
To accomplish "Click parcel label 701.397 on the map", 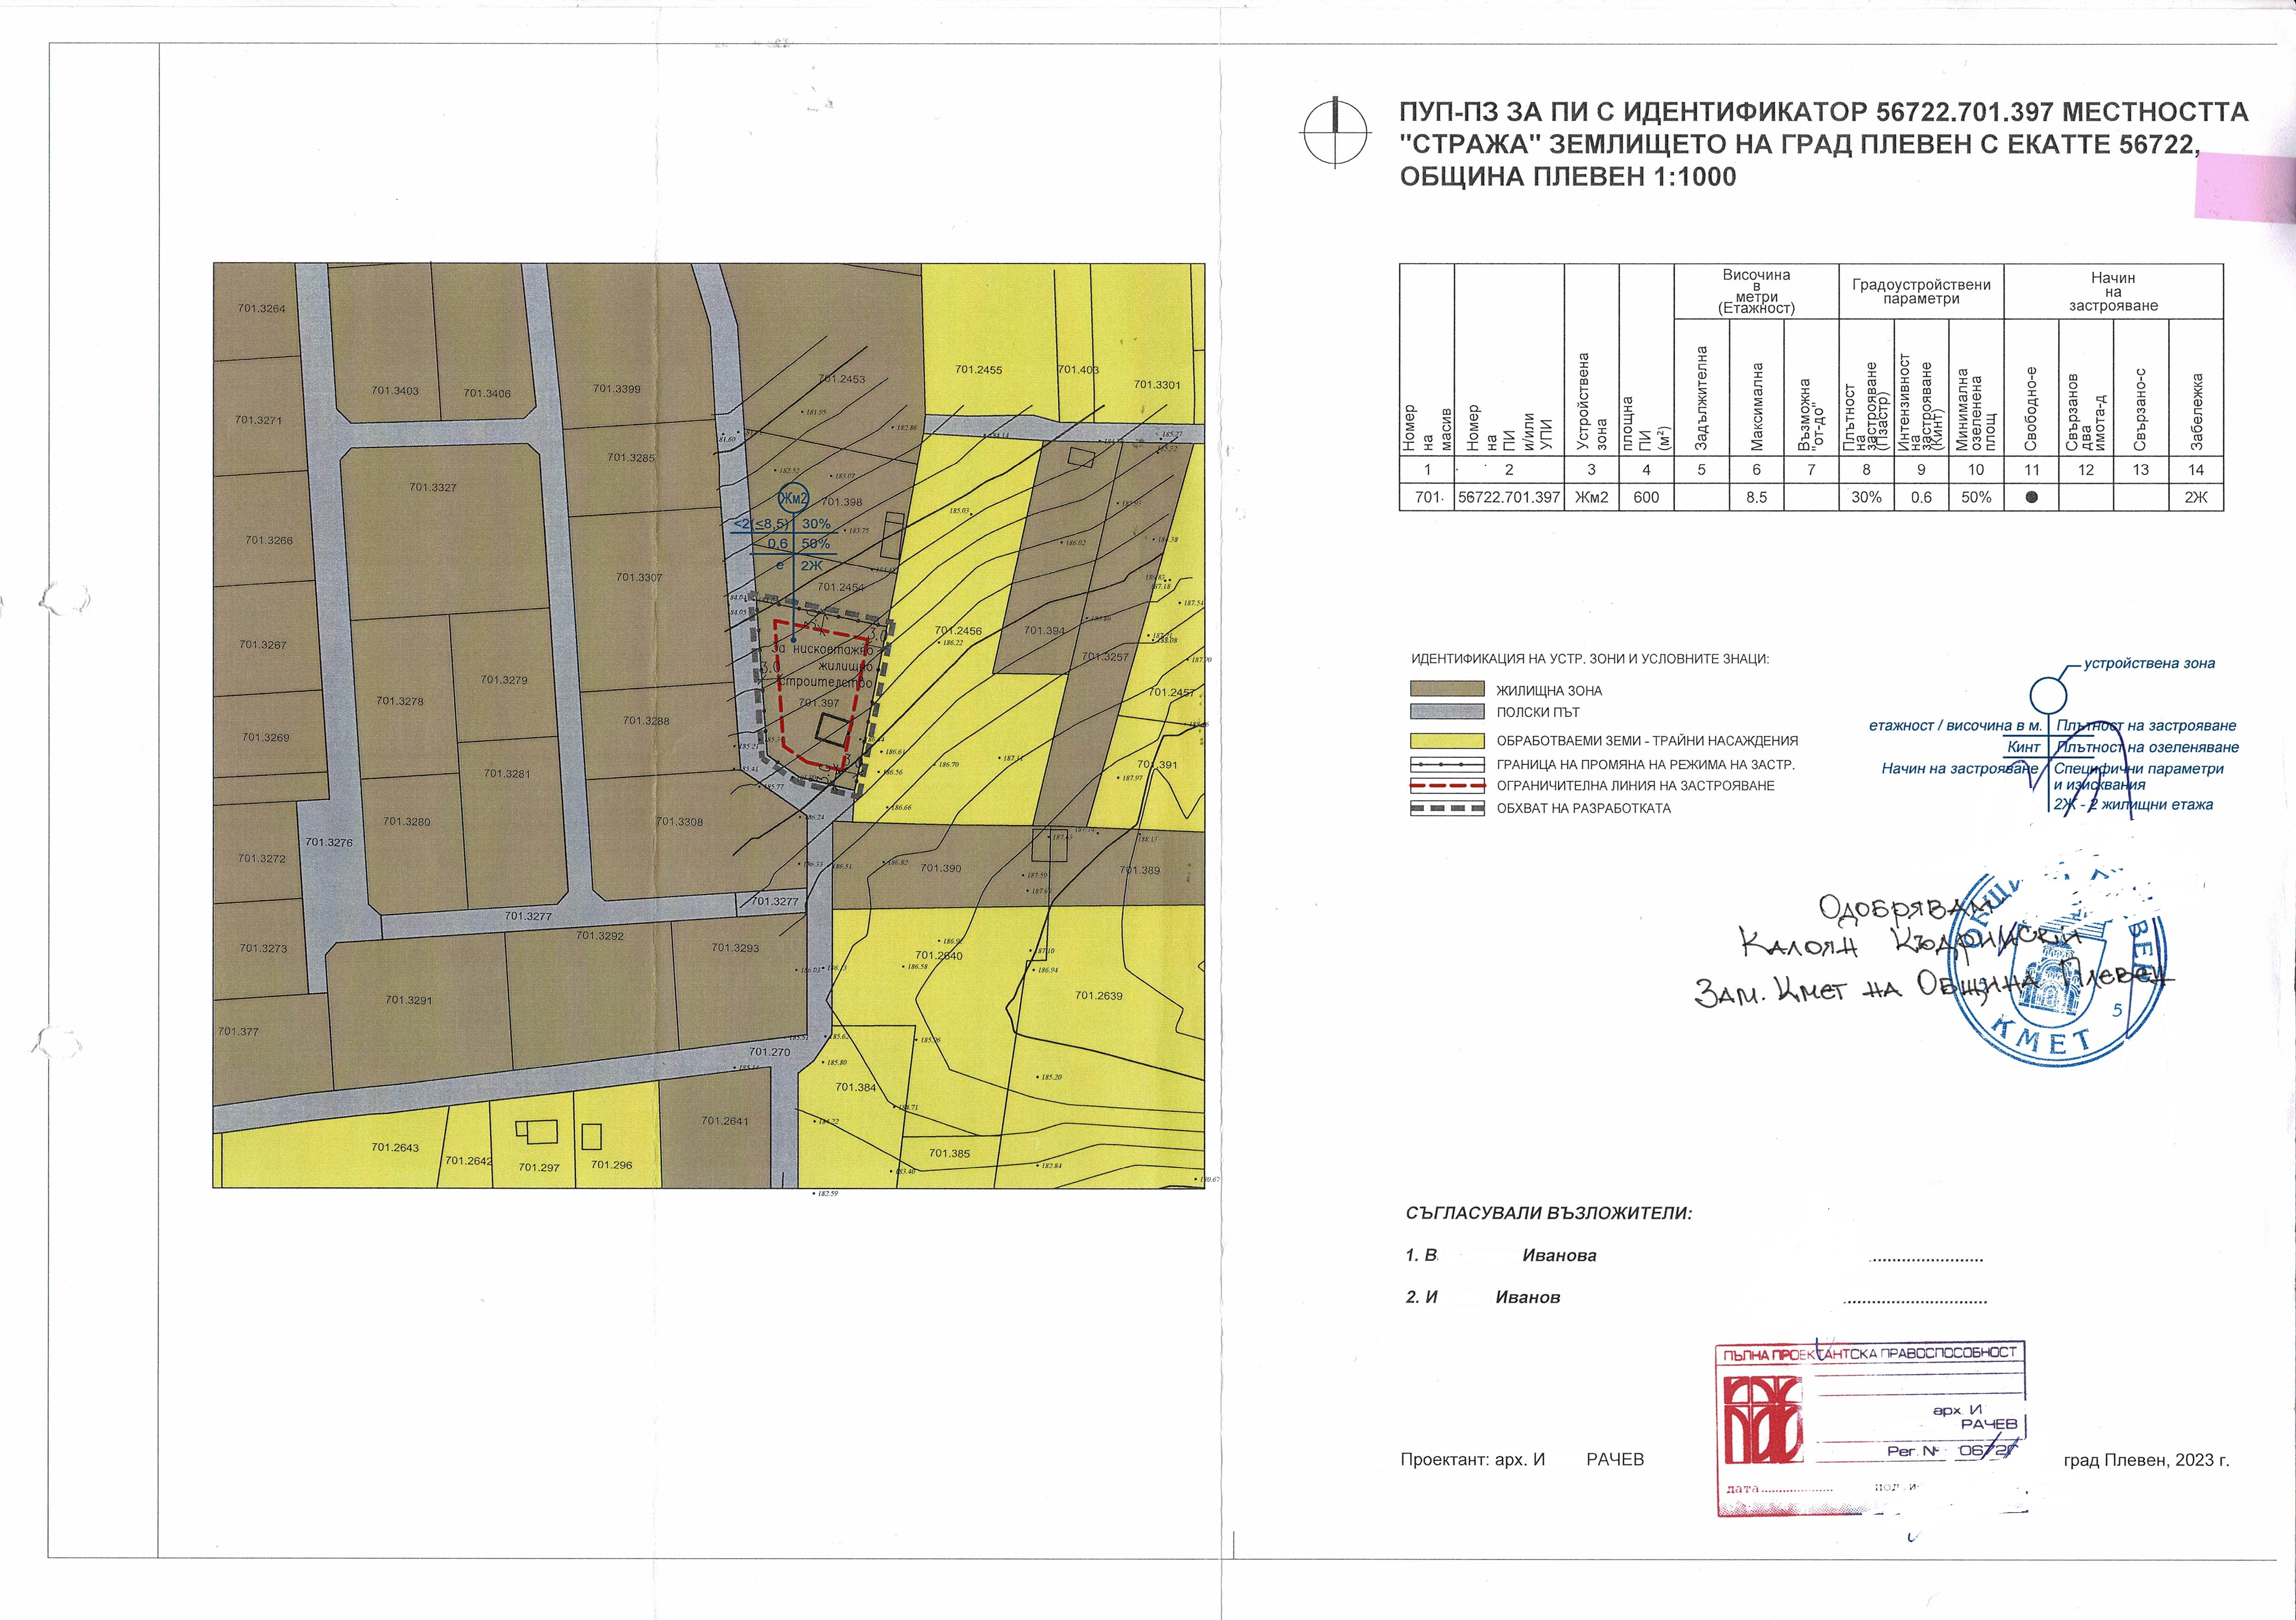I will click(x=819, y=704).
